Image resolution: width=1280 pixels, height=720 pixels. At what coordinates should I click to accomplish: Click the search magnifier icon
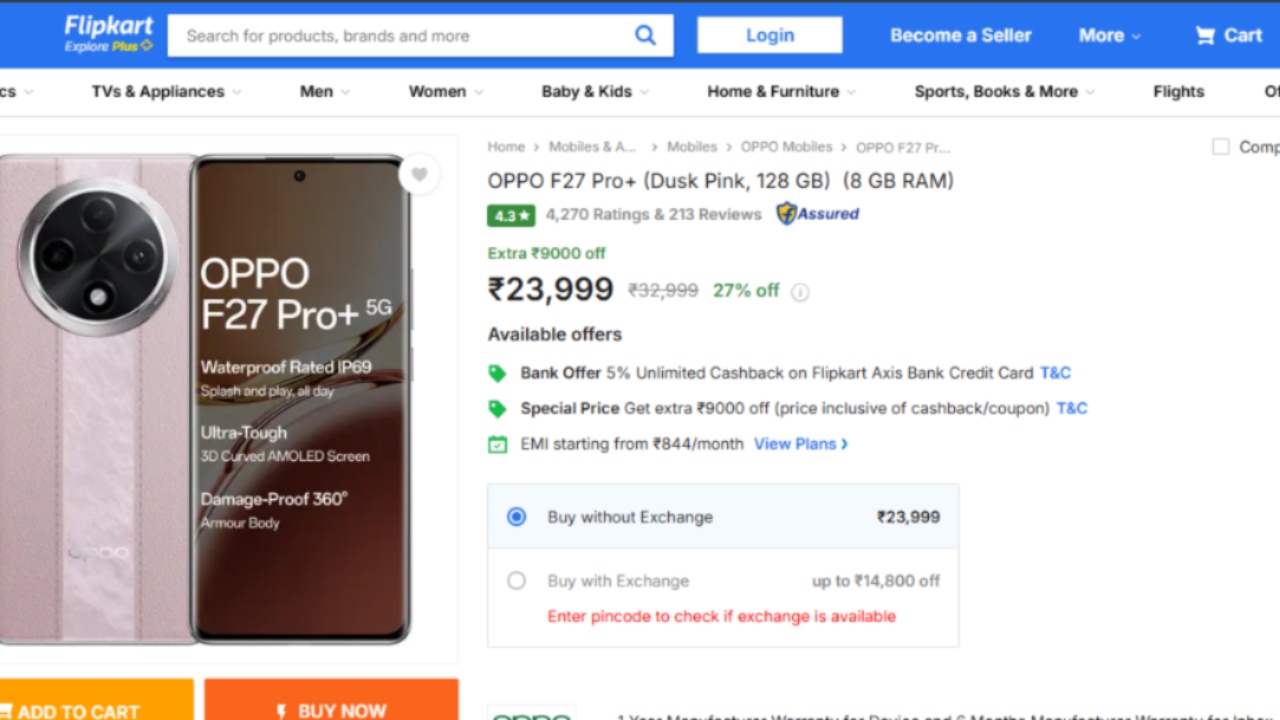[x=645, y=36]
